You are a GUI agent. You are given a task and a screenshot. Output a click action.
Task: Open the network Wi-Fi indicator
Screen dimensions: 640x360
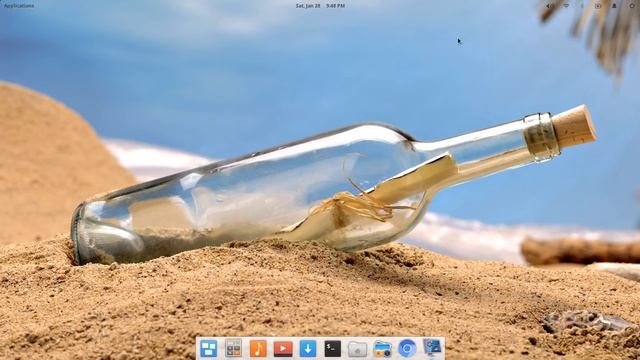tap(566, 6)
